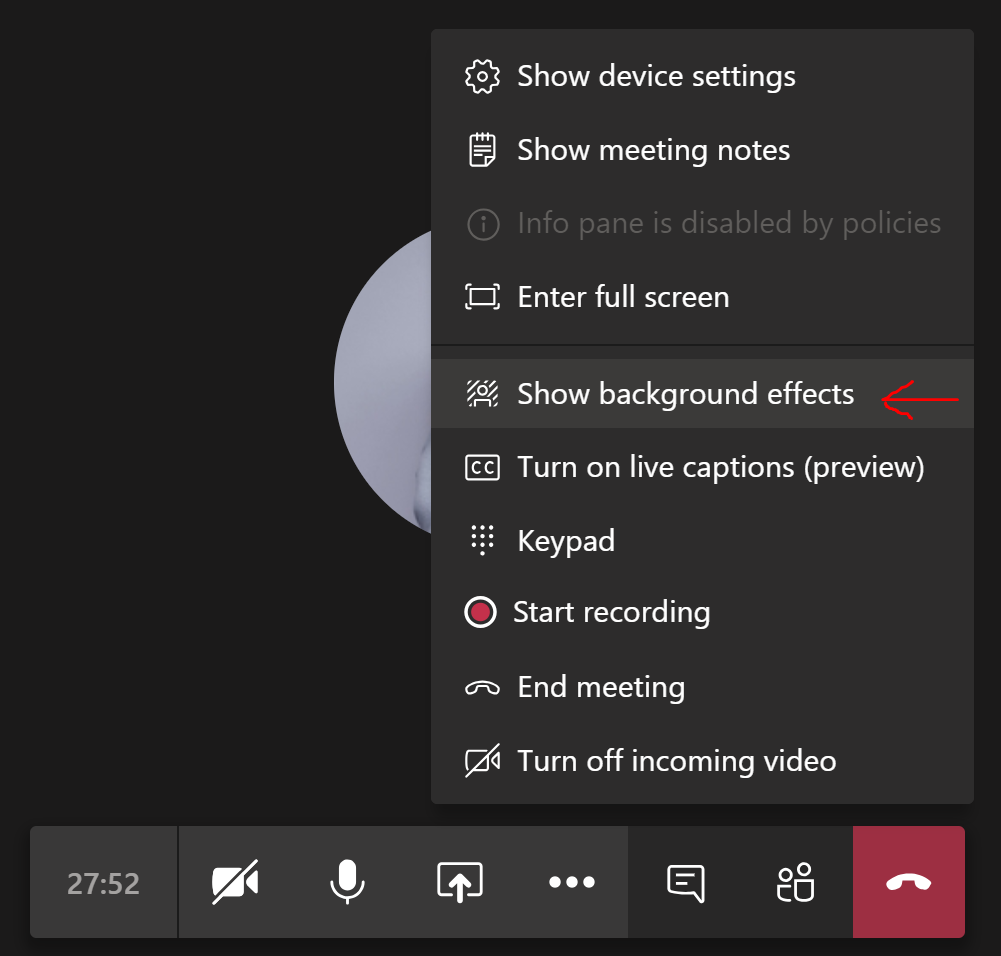
Task: Select Turn off incoming video
Action: [702, 761]
